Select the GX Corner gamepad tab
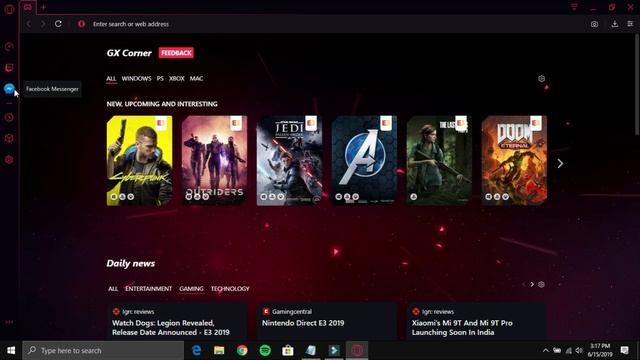 (x=28, y=7)
